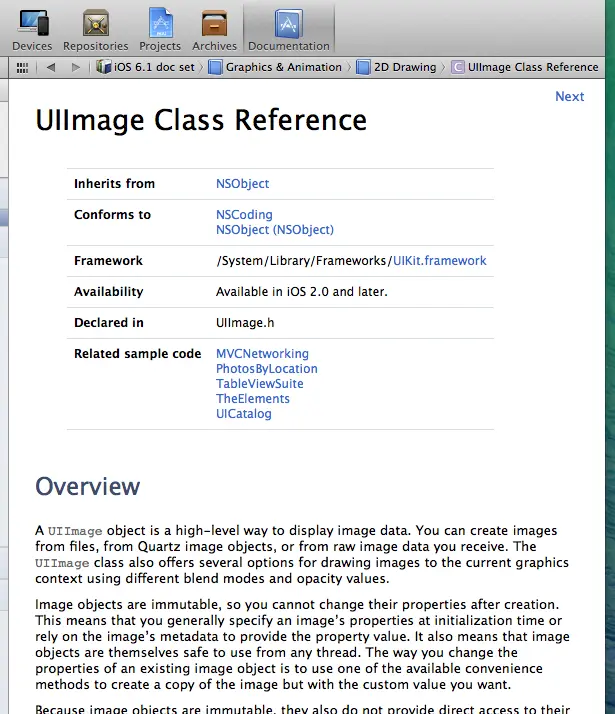Open TheElements sample code

[253, 398]
